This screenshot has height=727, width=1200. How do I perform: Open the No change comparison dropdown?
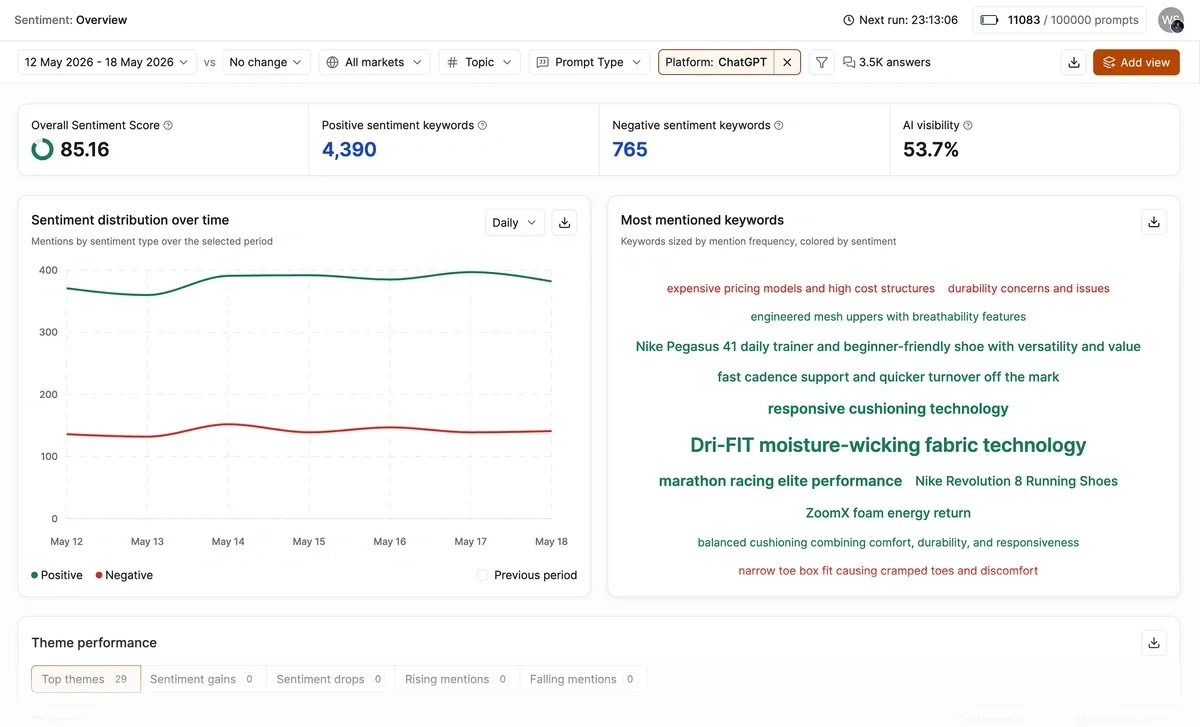point(266,62)
